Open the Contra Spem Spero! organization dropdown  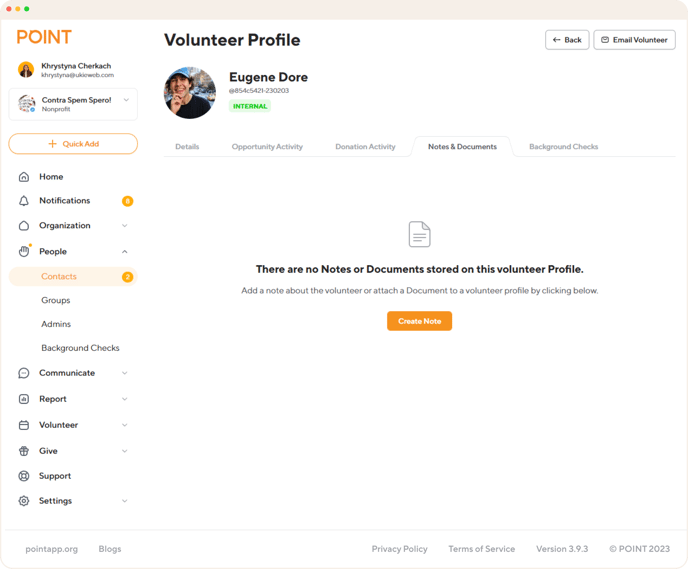(73, 104)
